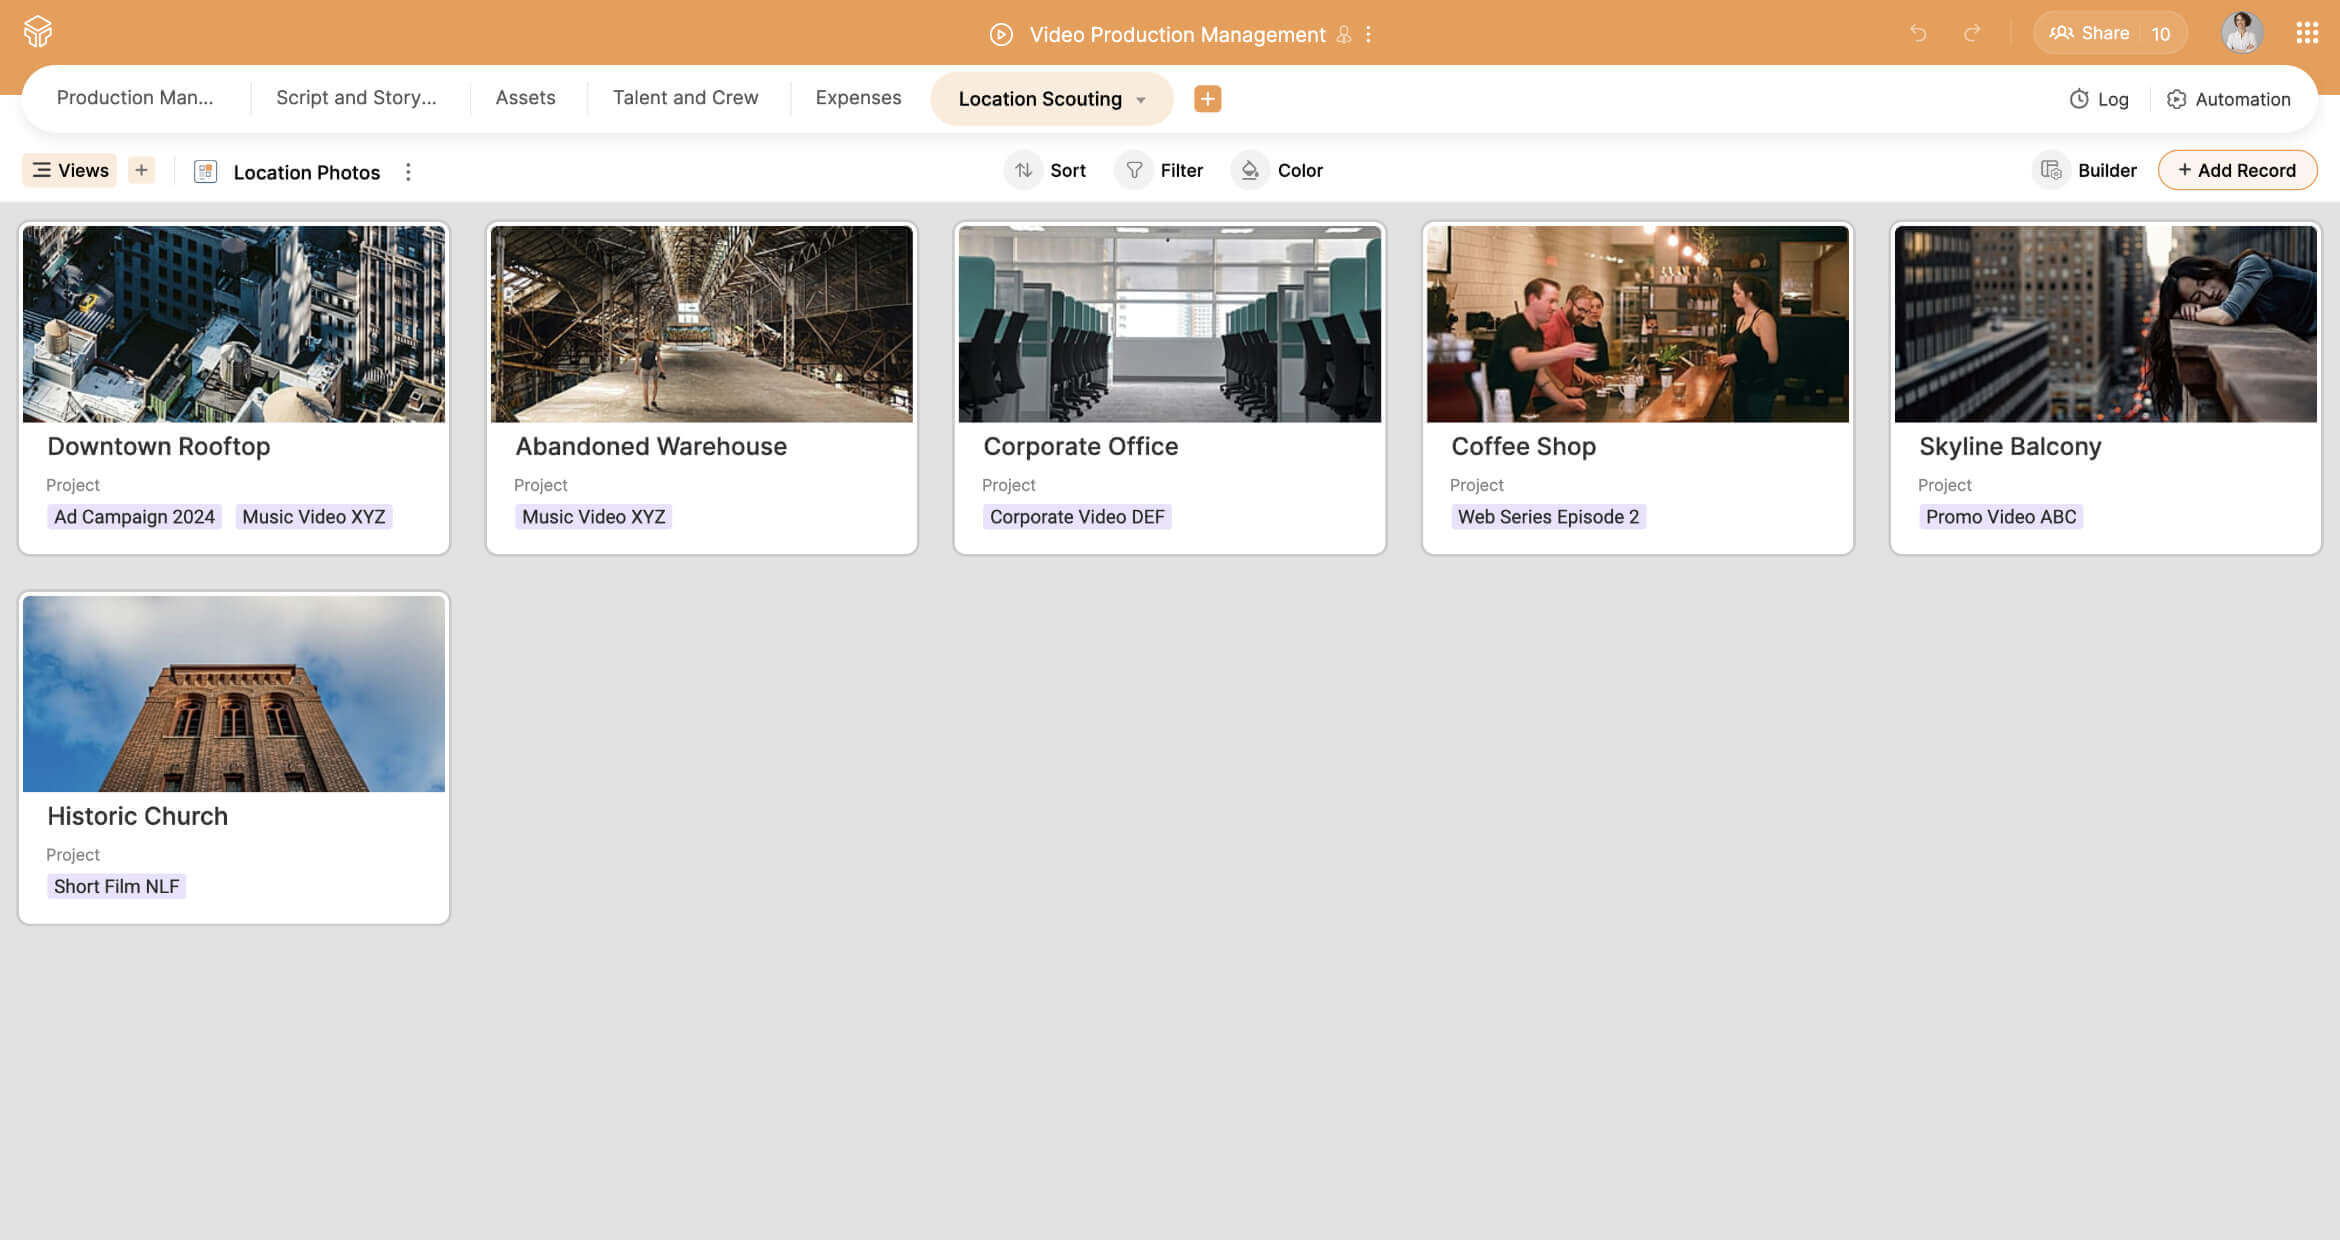Expand the Location Scouting tab dropdown arrow

1142,99
